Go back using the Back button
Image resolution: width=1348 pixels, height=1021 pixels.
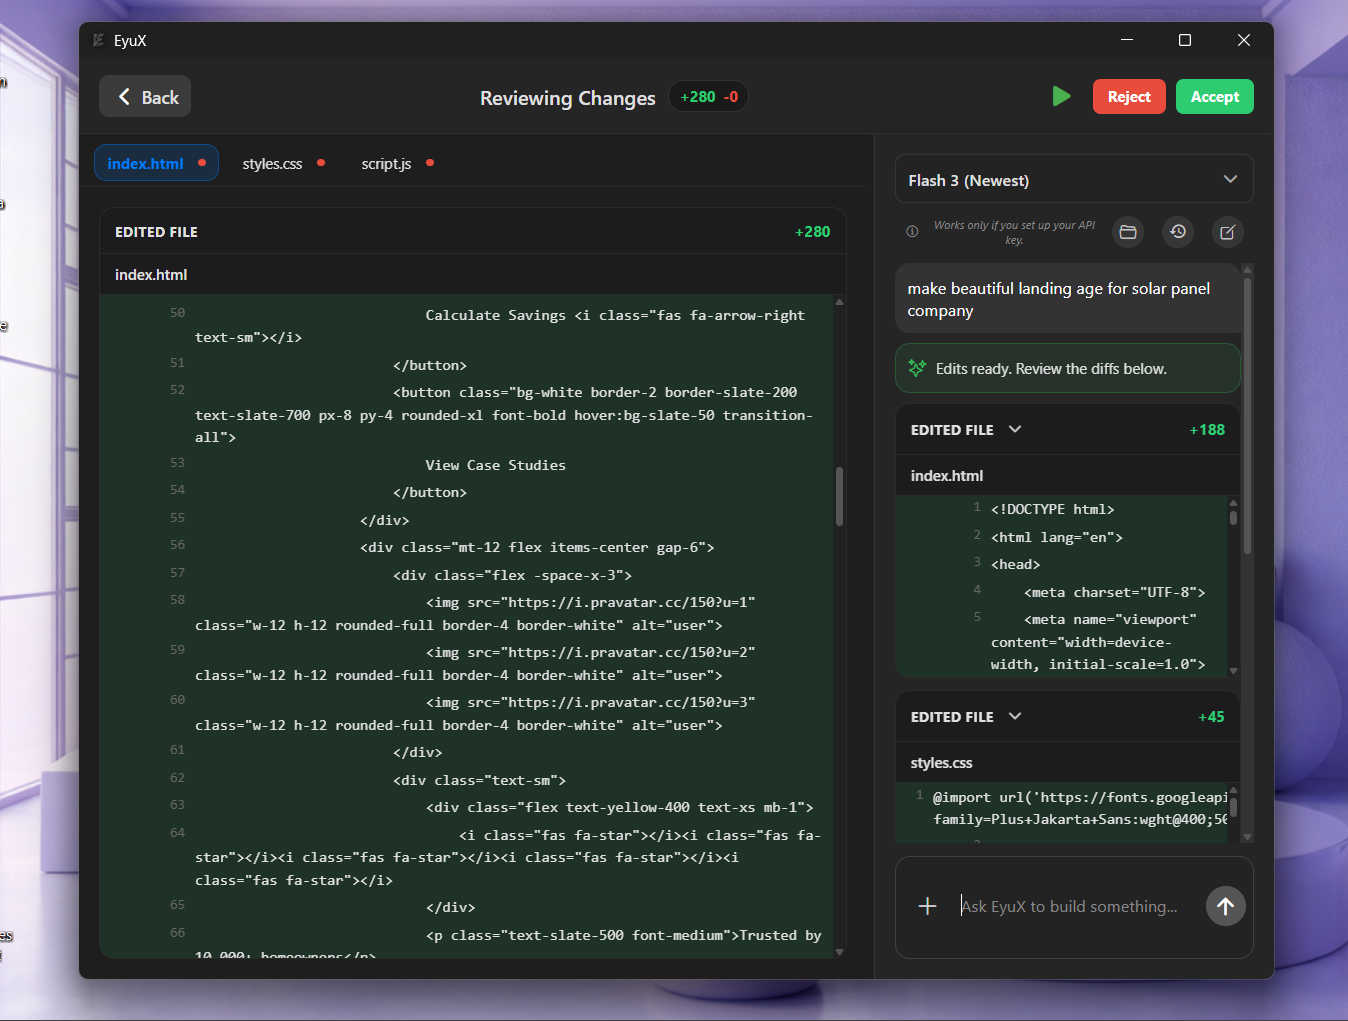146,97
